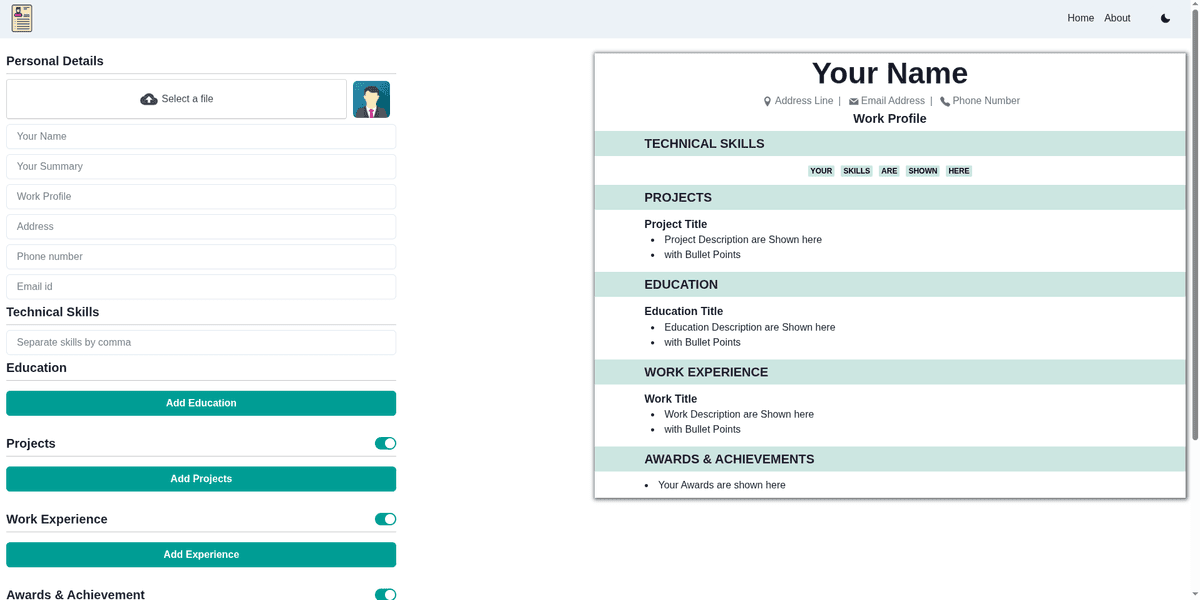Click the Your Name input field

[x=201, y=136]
